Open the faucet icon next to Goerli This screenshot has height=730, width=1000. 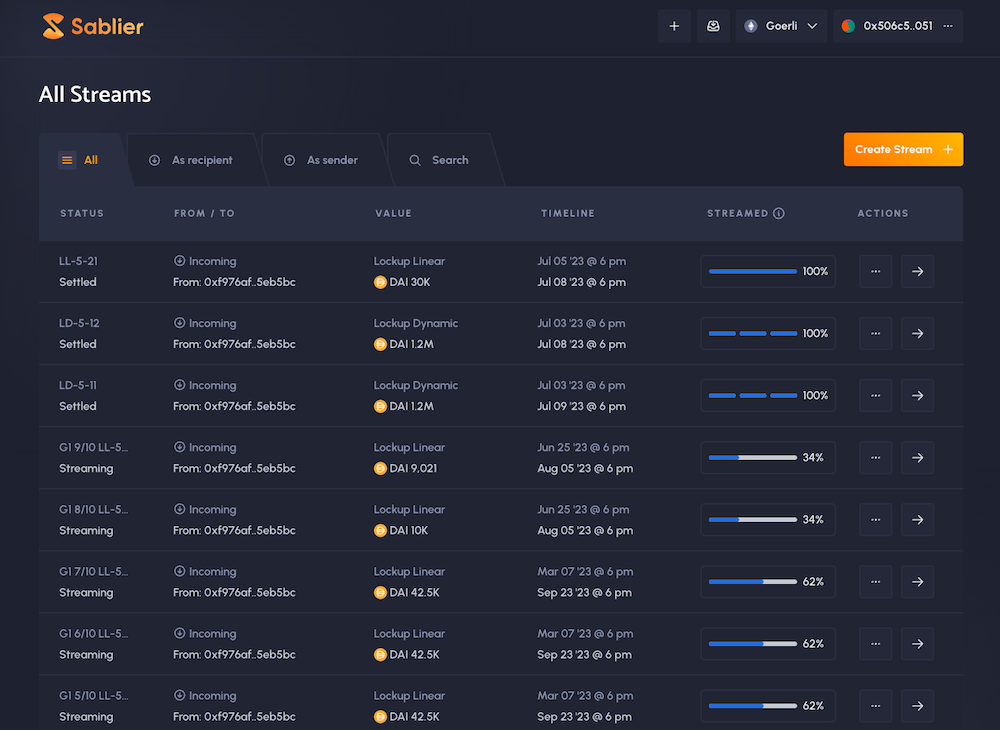point(713,26)
